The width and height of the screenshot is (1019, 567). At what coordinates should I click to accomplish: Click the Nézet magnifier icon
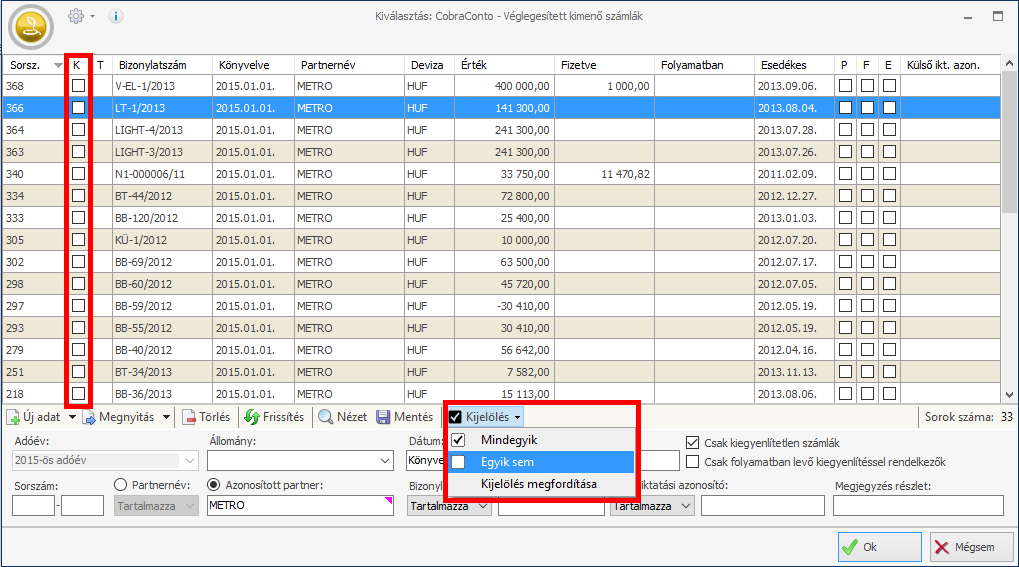(326, 417)
